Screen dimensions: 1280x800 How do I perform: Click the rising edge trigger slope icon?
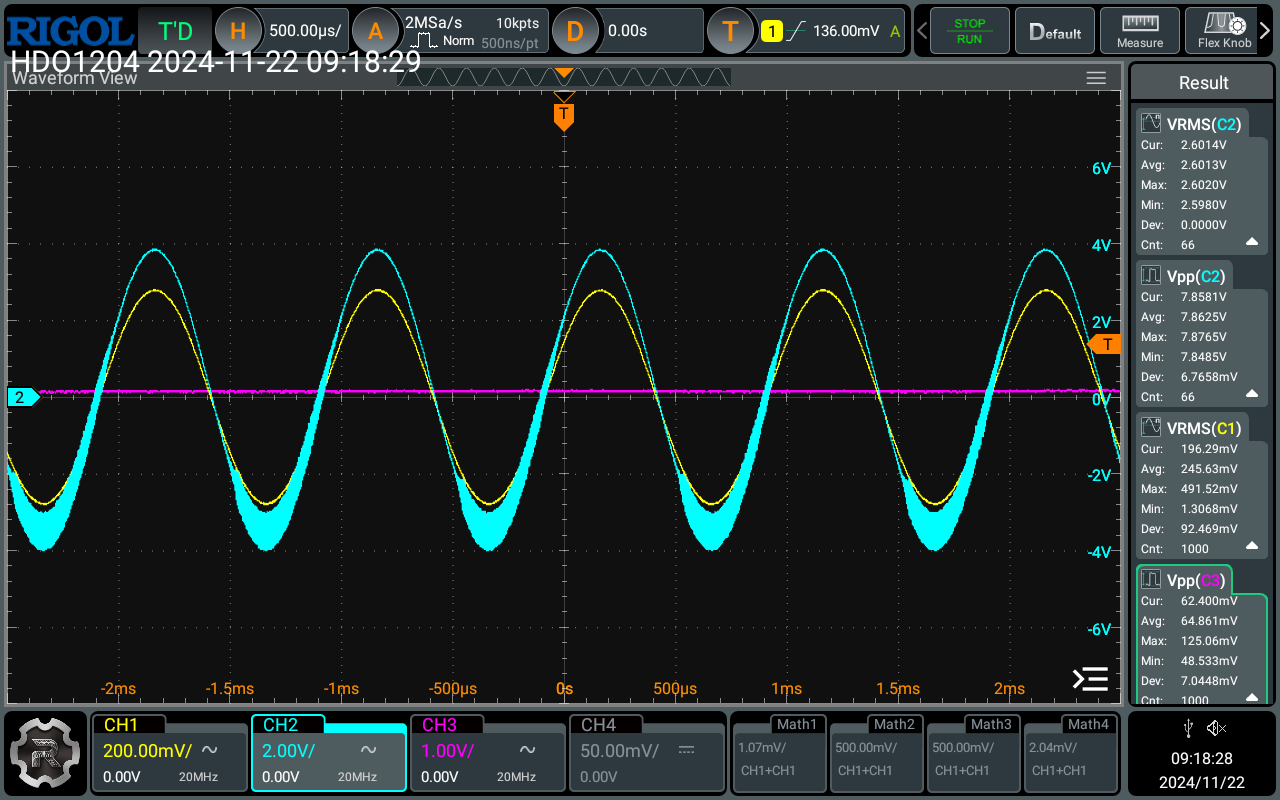[796, 31]
